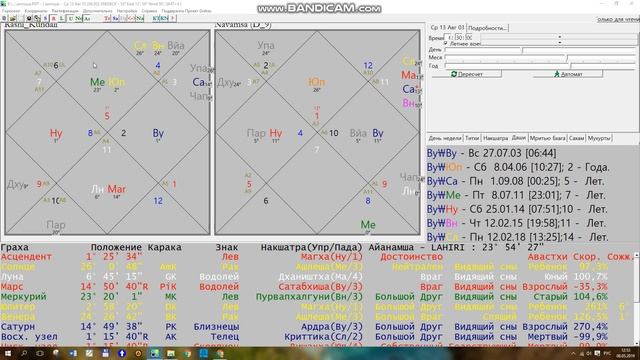Click the День slider handle
Screen dimensions: 640x360
coord(522,51)
